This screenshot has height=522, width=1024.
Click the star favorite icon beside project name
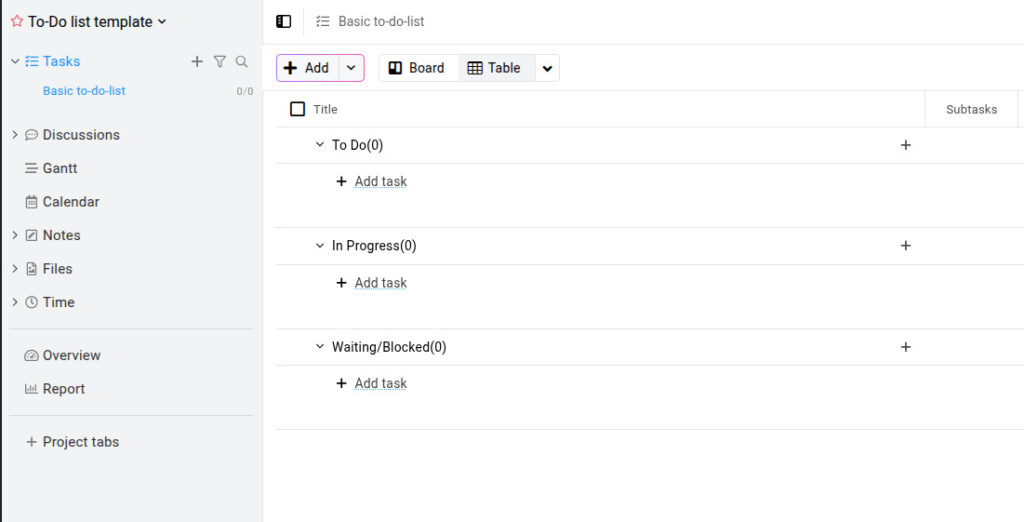point(17,21)
